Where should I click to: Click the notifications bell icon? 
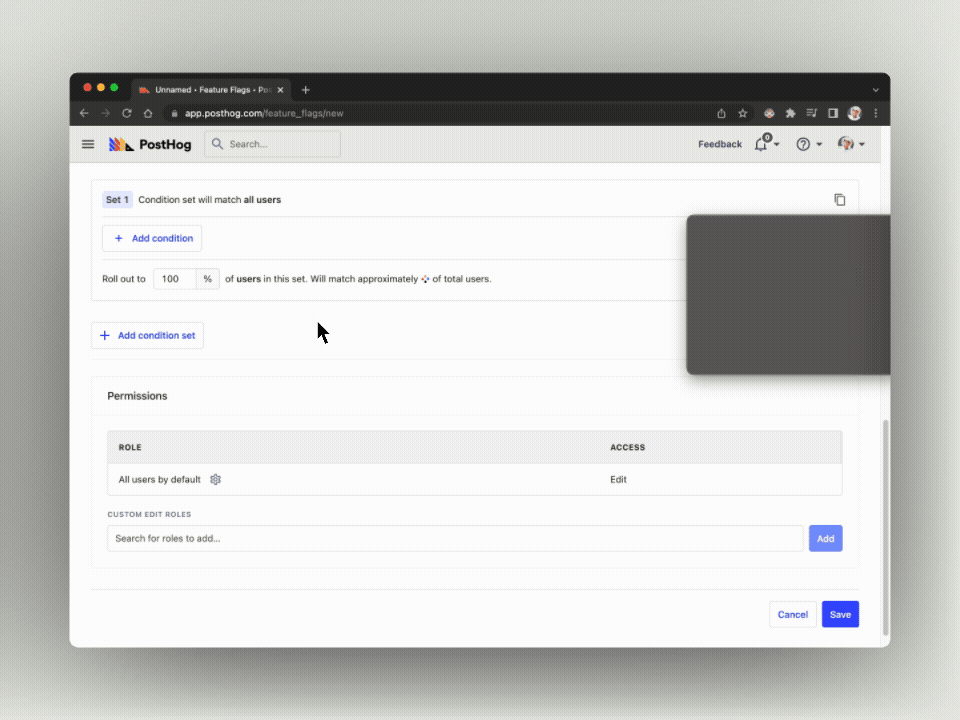pos(762,144)
